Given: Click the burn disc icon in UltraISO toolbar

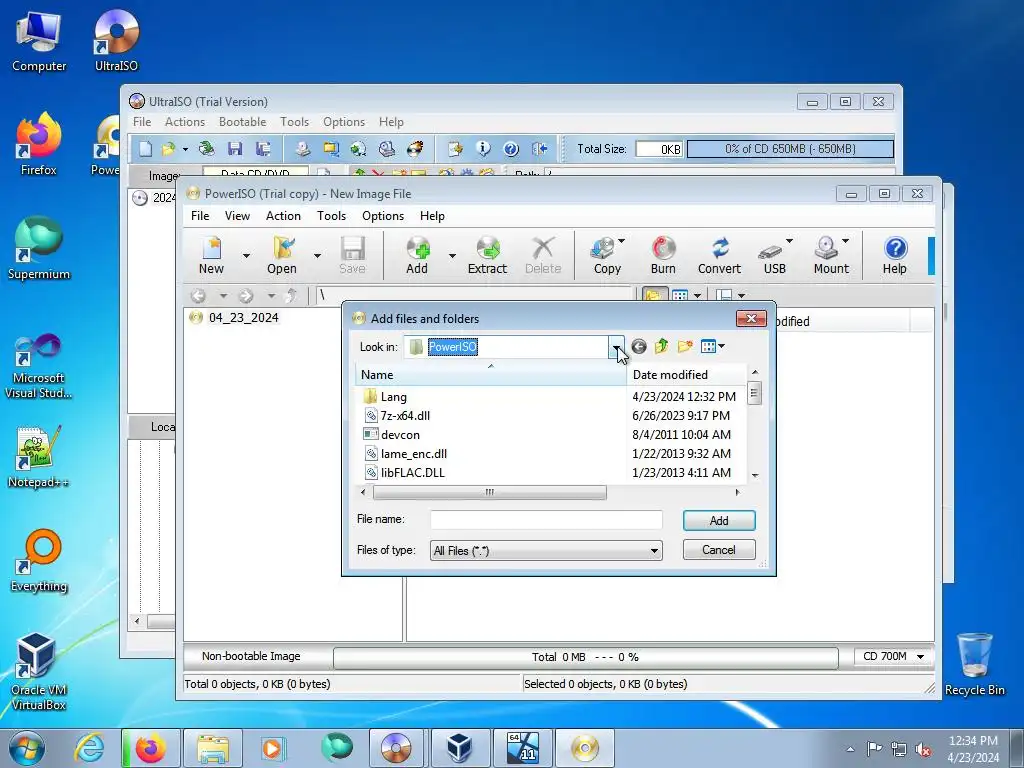Looking at the screenshot, I should pos(415,149).
